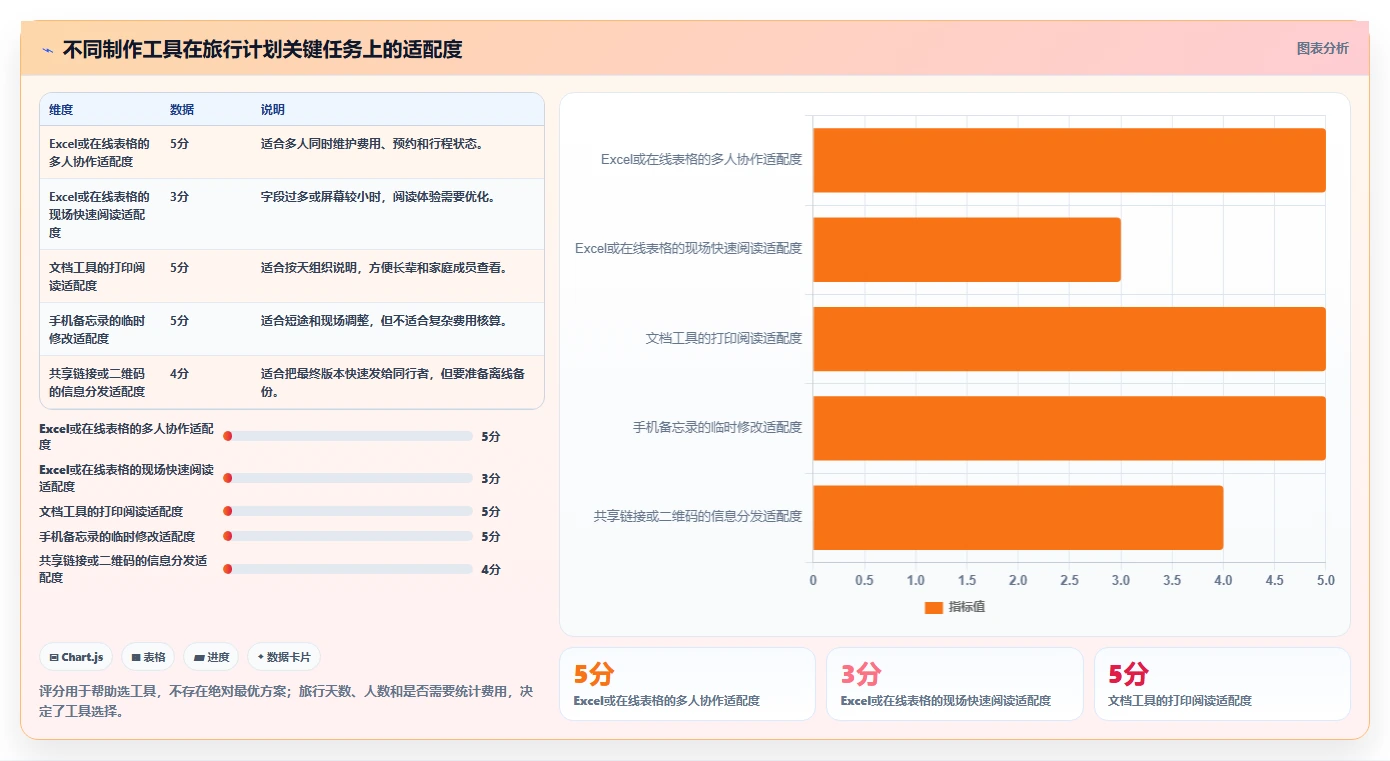Click table cell Excel或在线表格的现场快速阅读适配度
This screenshot has width=1390, height=761.
(x=100, y=214)
